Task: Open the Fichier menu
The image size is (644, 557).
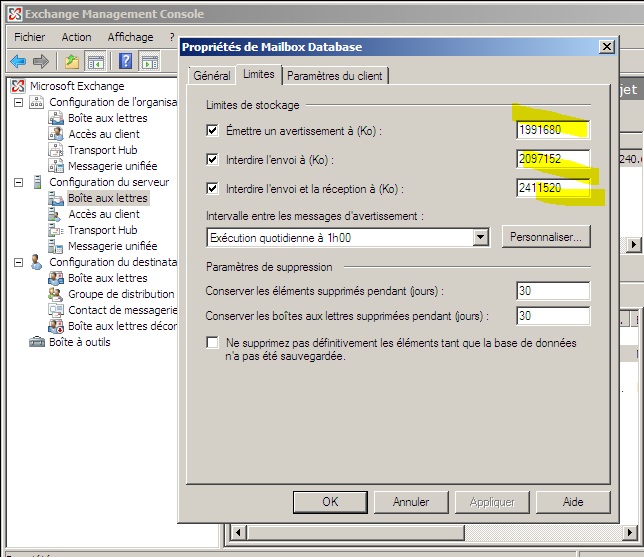Action: [30, 37]
